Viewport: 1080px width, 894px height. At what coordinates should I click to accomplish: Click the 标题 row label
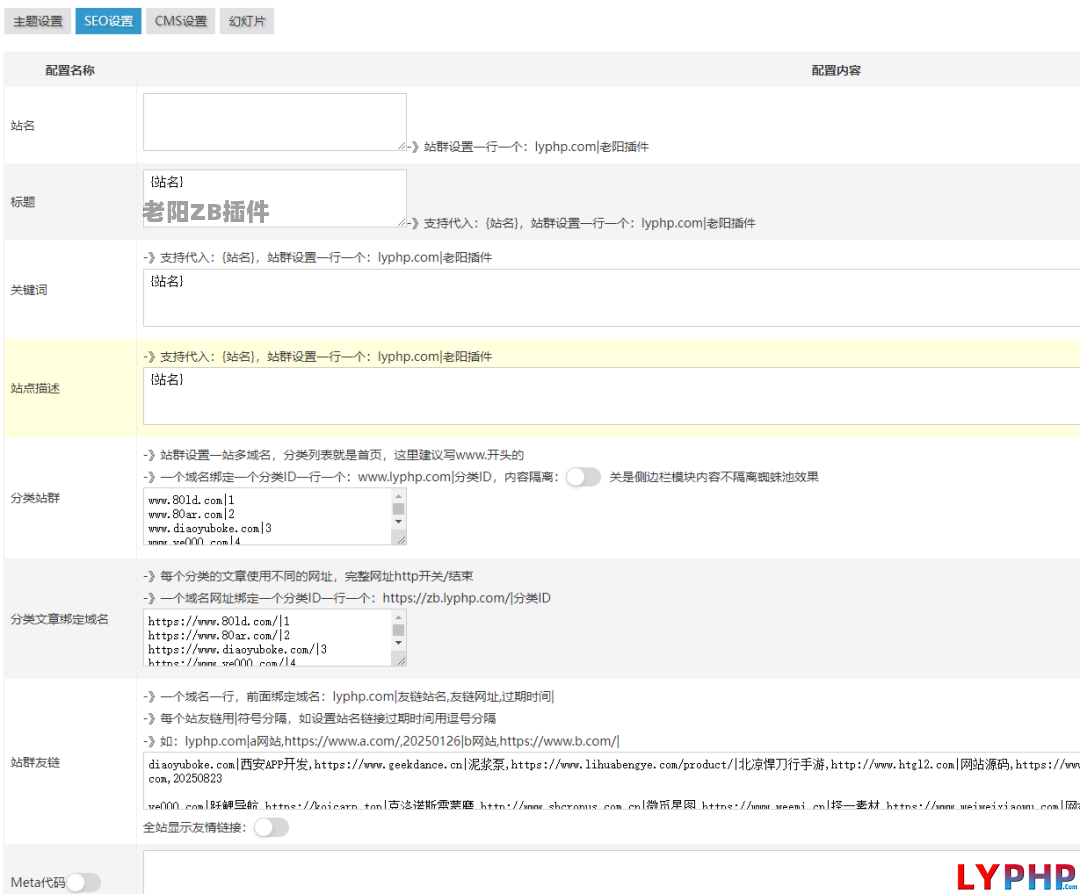tap(23, 202)
